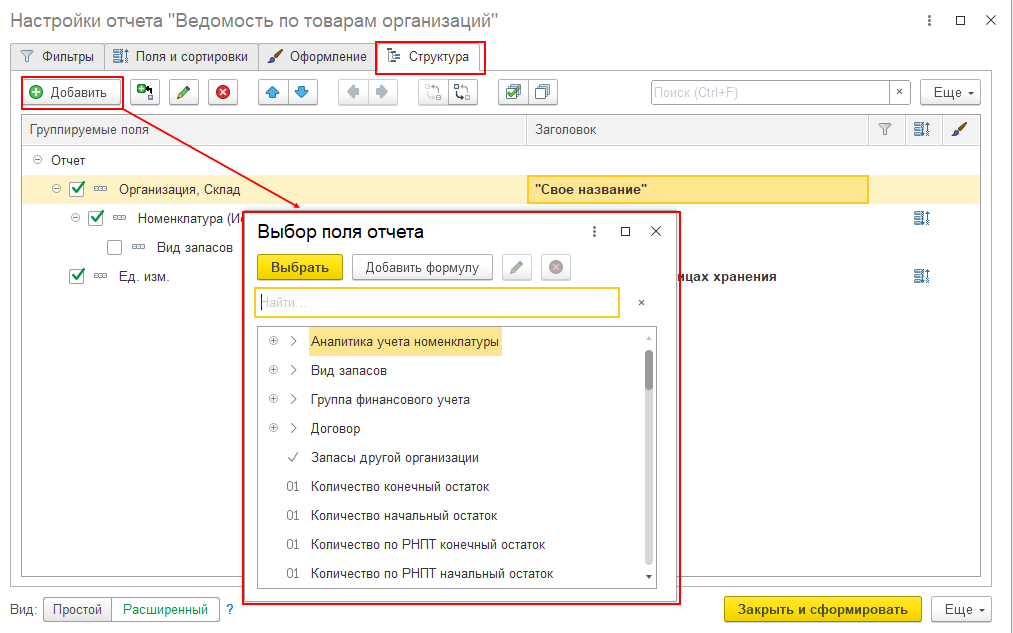Click the check all items icon
This screenshot has width=1013, height=633.
click(x=513, y=93)
